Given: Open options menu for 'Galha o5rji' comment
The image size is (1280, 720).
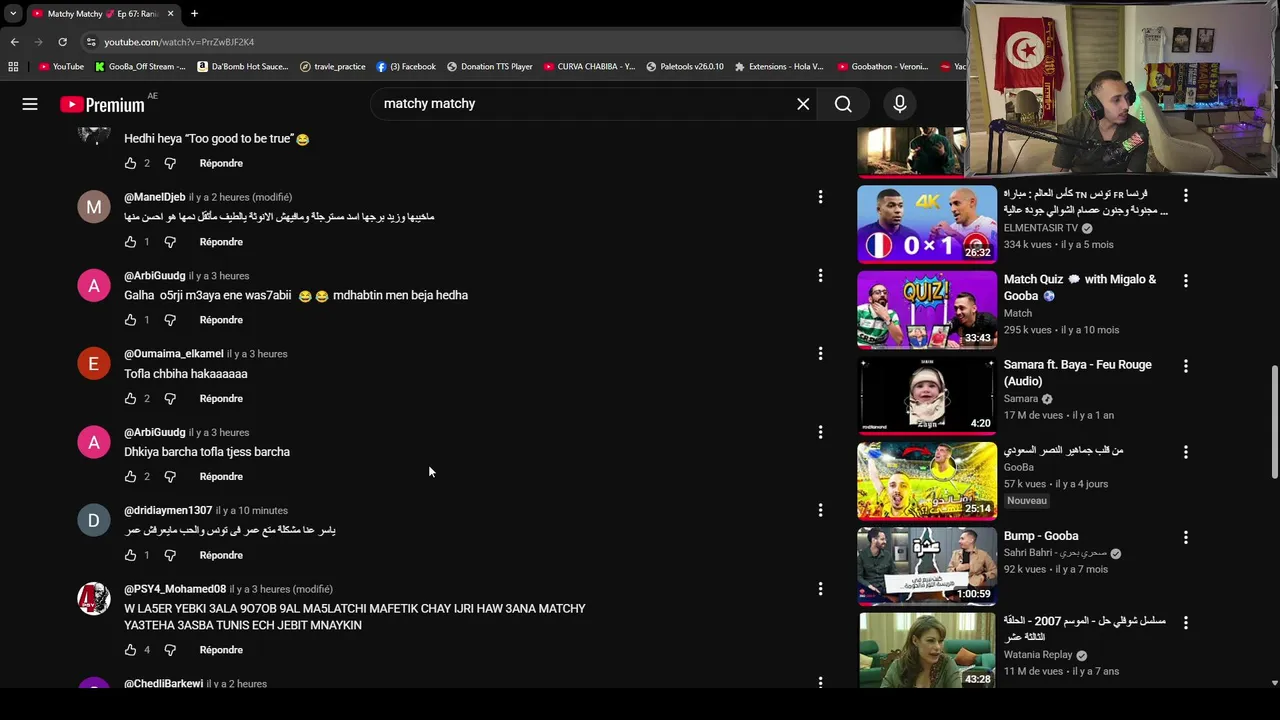Looking at the screenshot, I should pyautogui.click(x=820, y=275).
